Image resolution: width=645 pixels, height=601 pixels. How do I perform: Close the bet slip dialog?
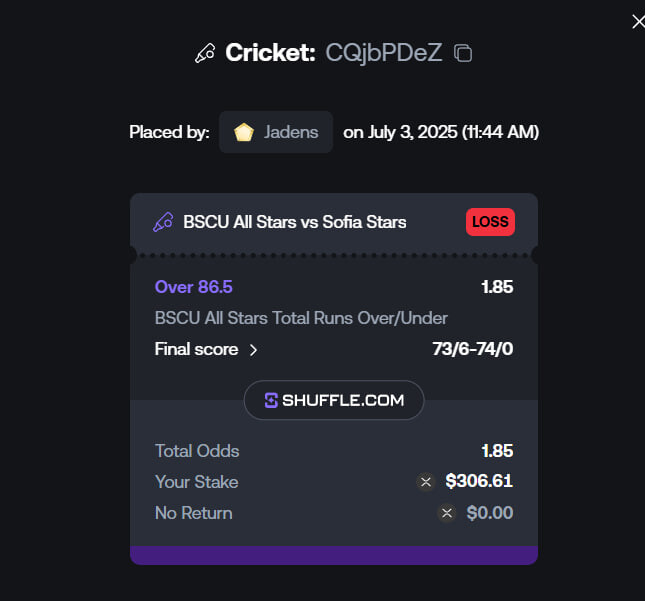638,21
